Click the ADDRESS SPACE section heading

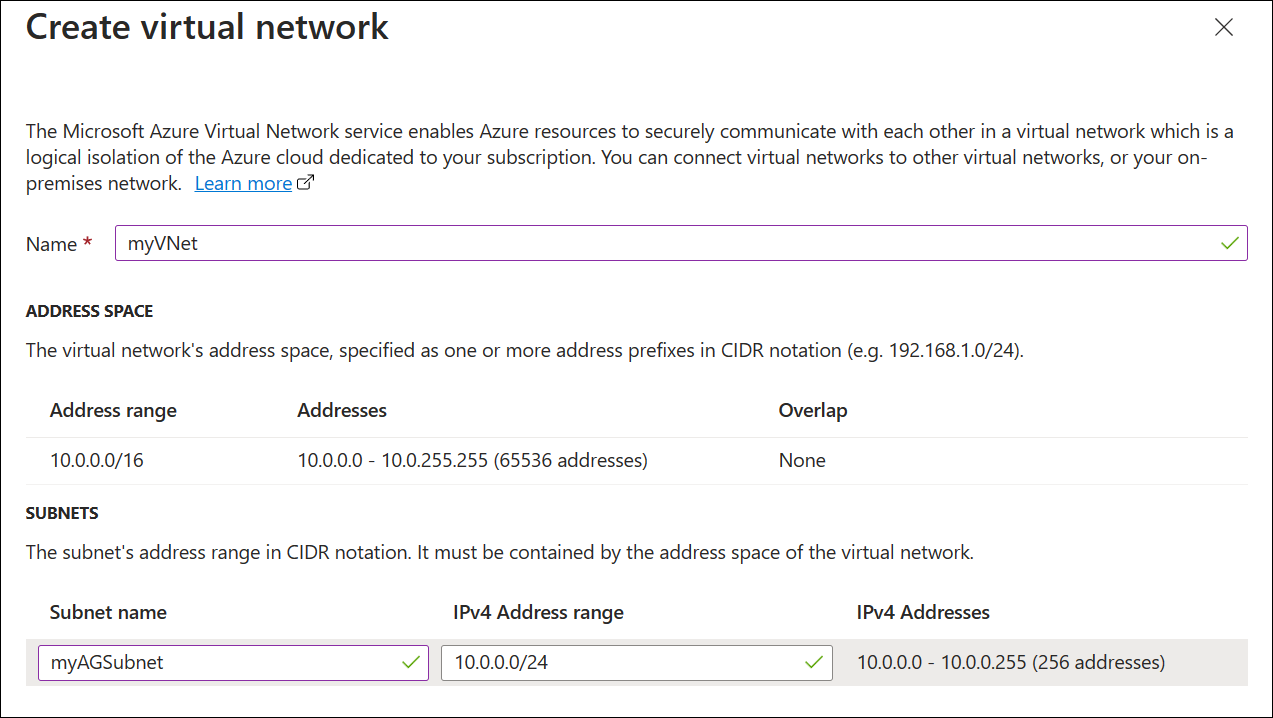click(89, 311)
